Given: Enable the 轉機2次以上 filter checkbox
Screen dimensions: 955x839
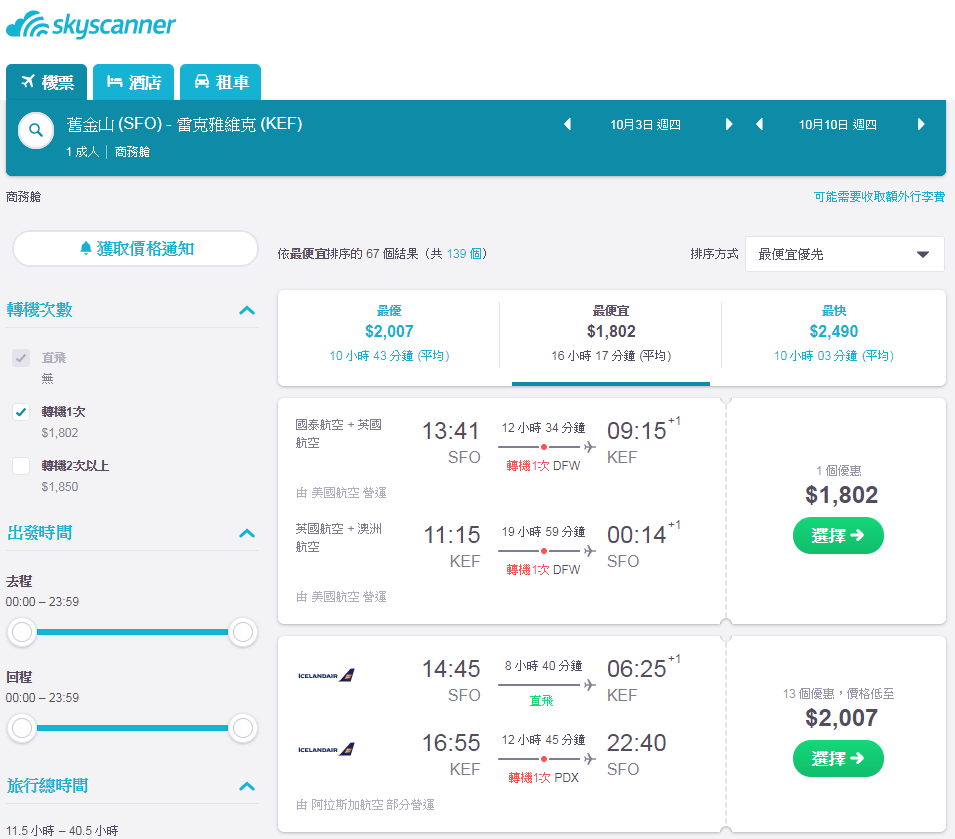Looking at the screenshot, I should [x=21, y=466].
